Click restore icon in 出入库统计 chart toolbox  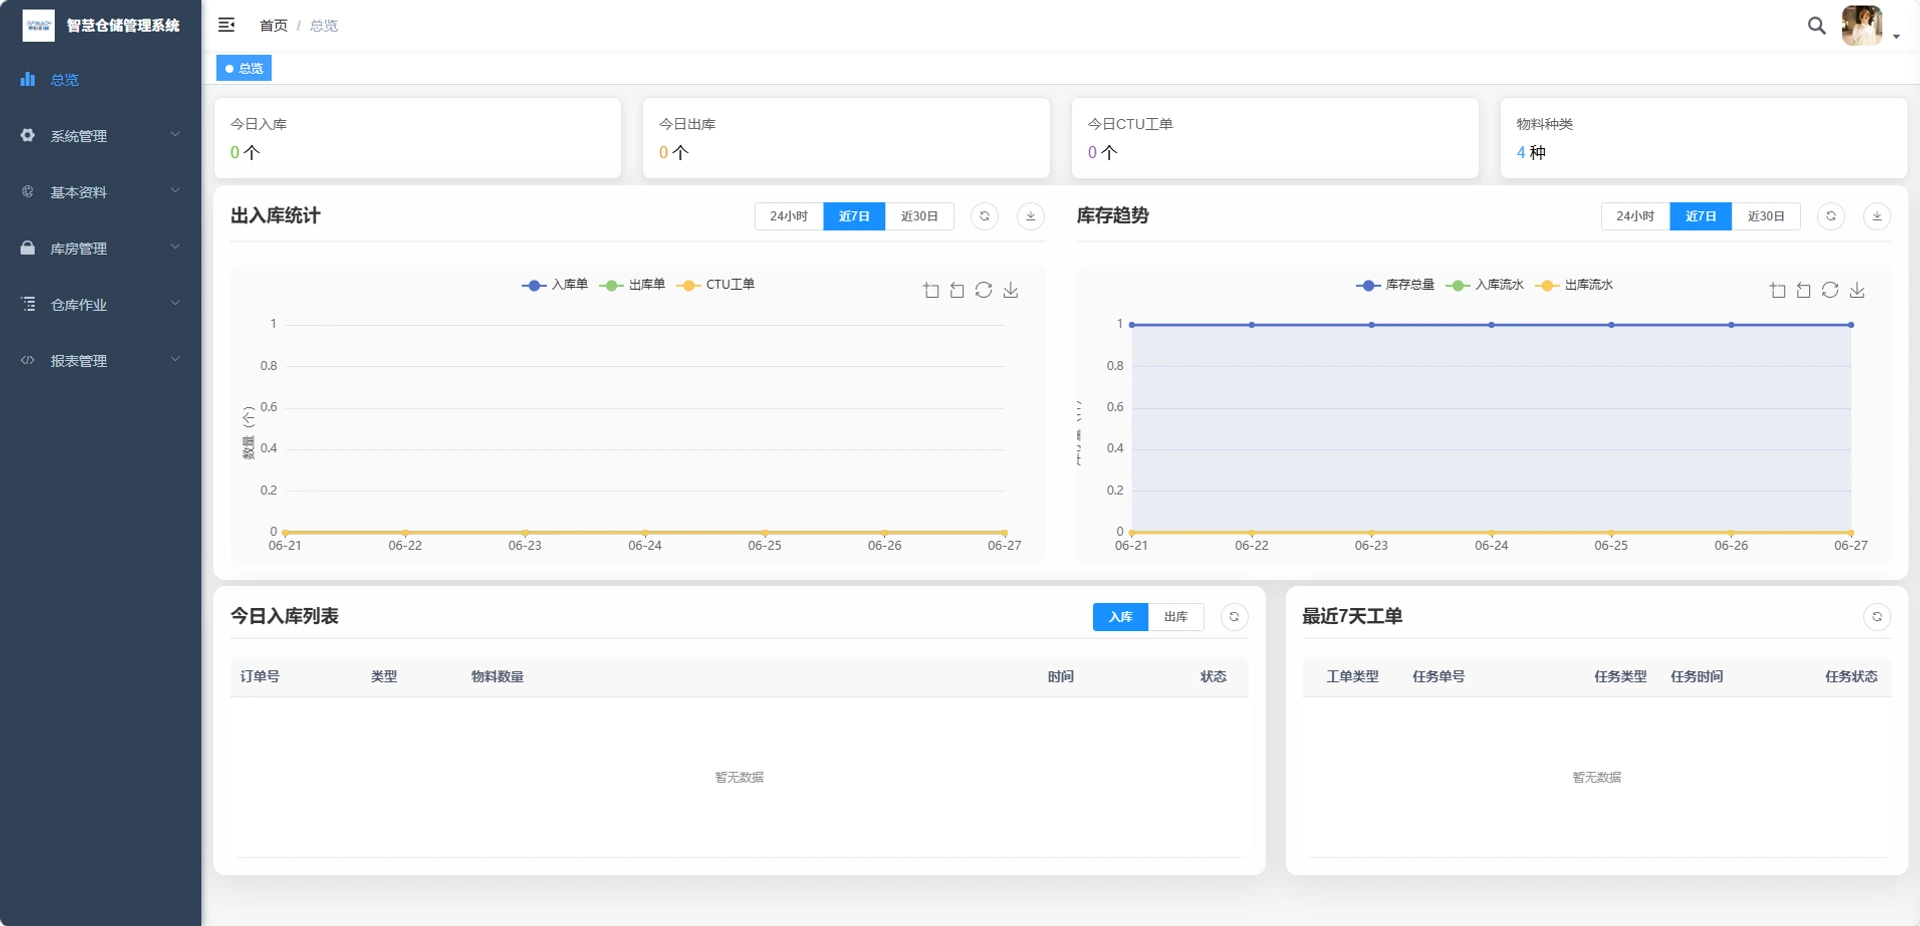click(x=984, y=290)
